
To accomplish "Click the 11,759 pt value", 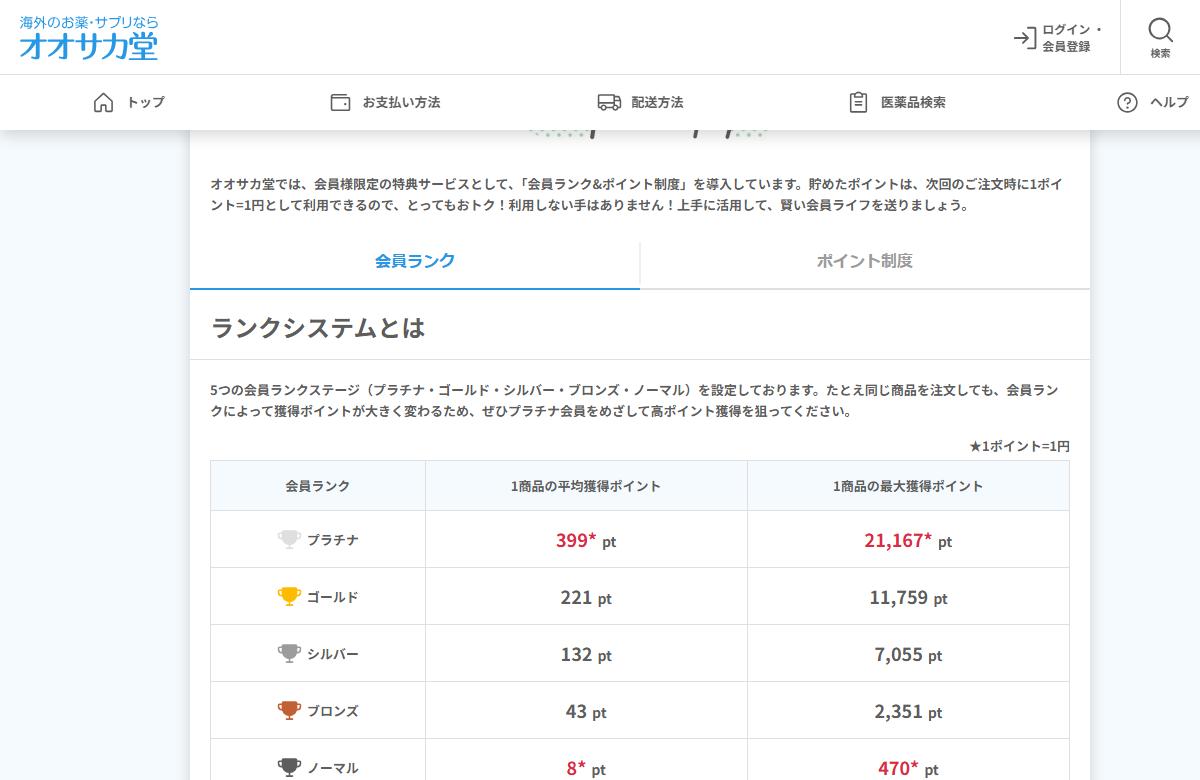I will tap(908, 598).
